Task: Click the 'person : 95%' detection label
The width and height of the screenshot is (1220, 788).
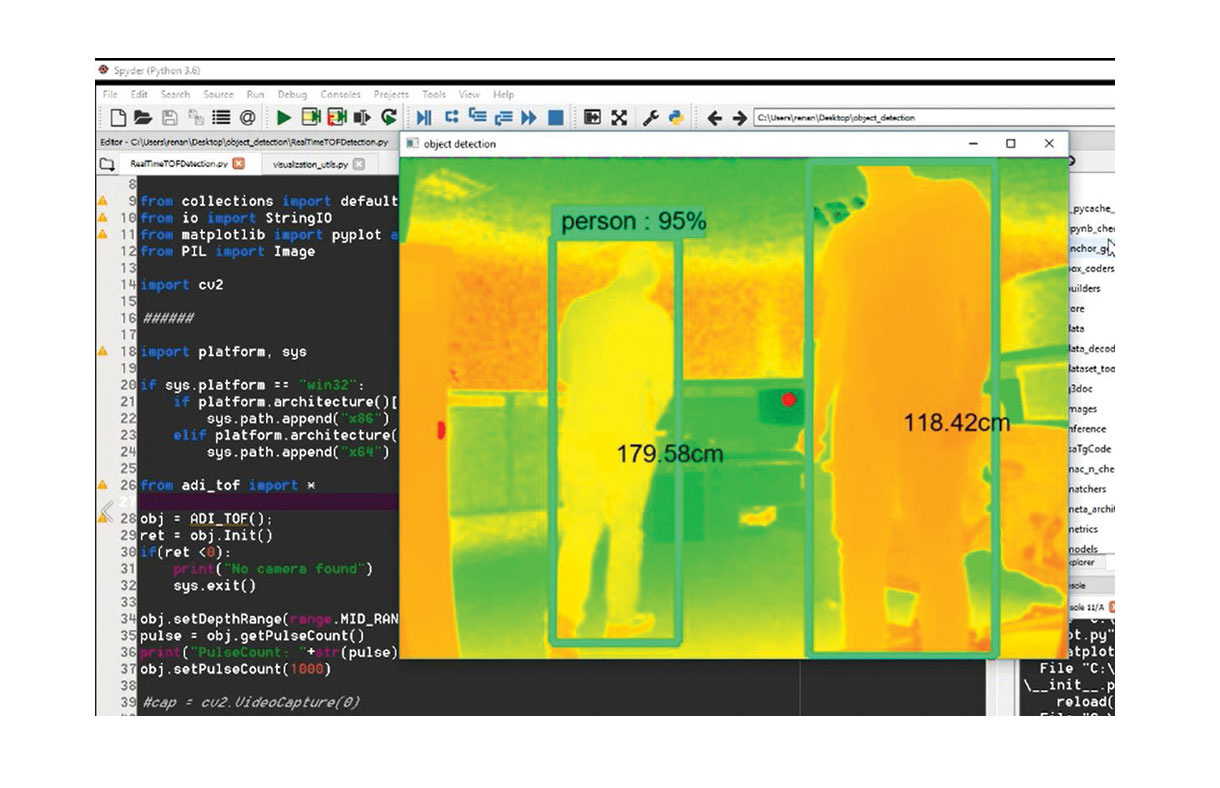Action: pyautogui.click(x=632, y=221)
